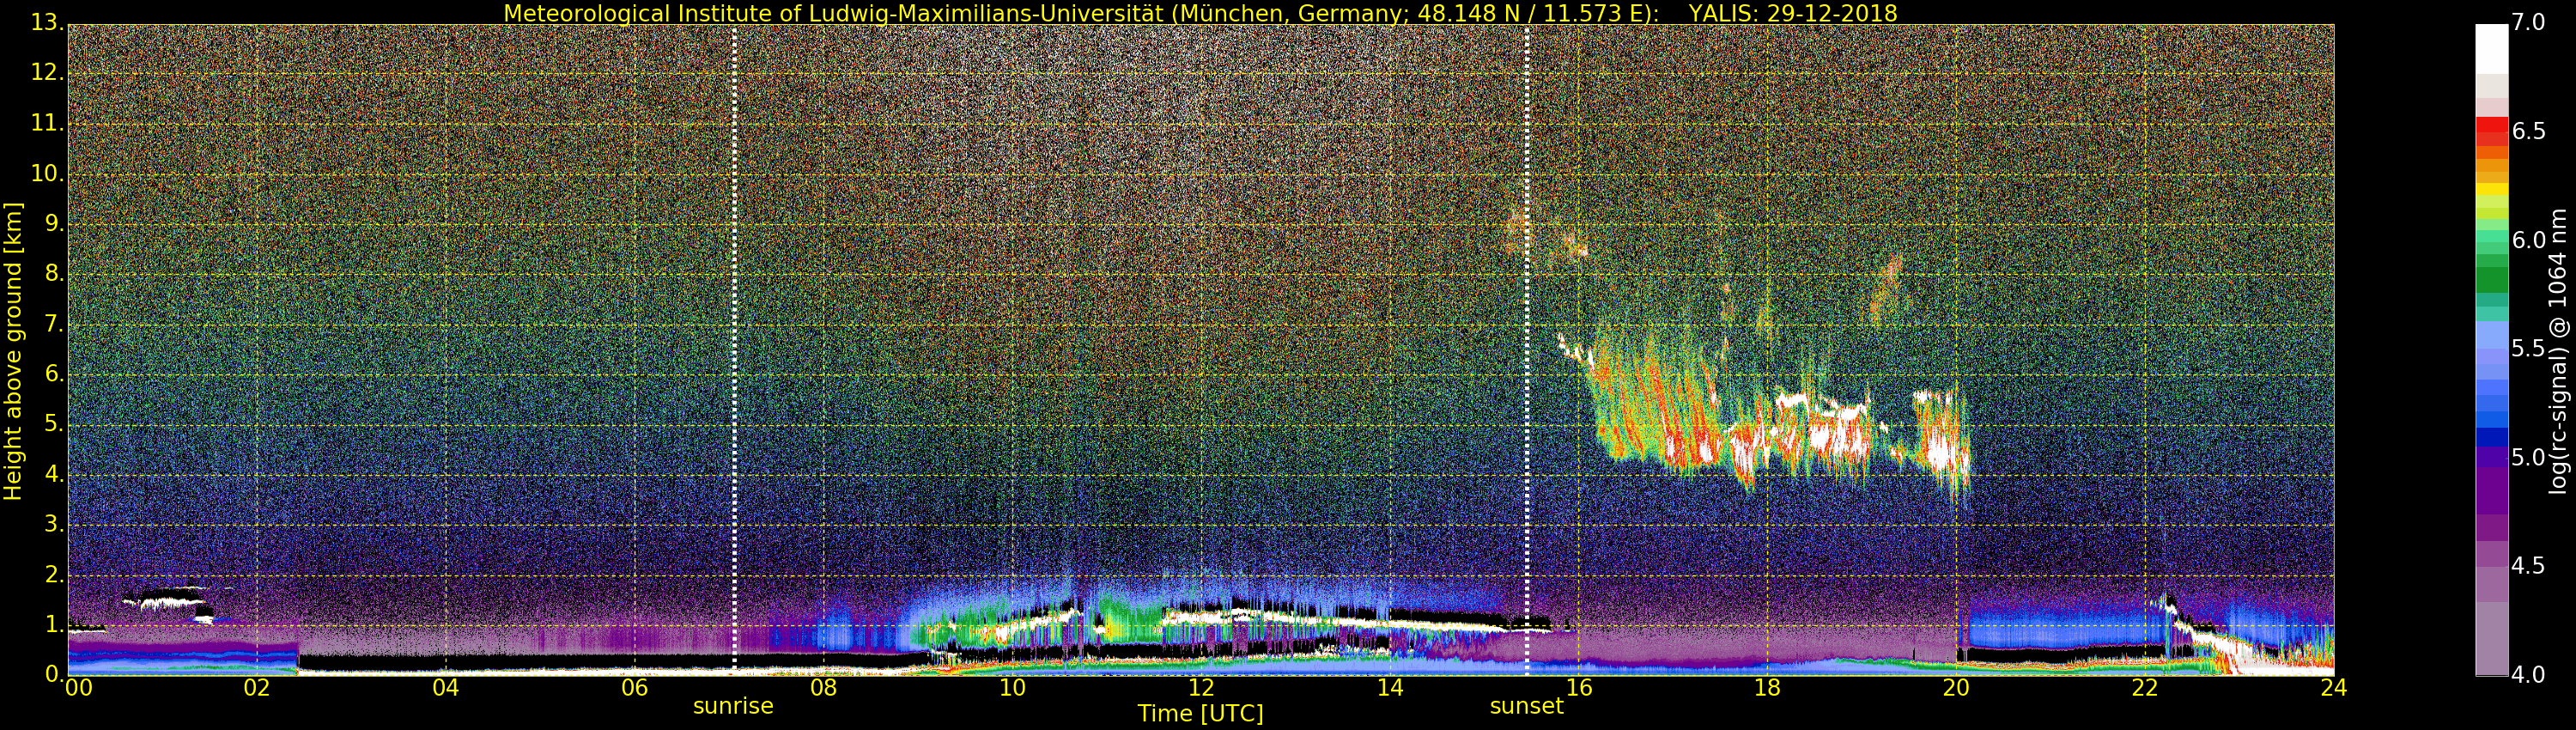Click the '9.' height tick label
This screenshot has width=2576, height=730.
(x=54, y=223)
